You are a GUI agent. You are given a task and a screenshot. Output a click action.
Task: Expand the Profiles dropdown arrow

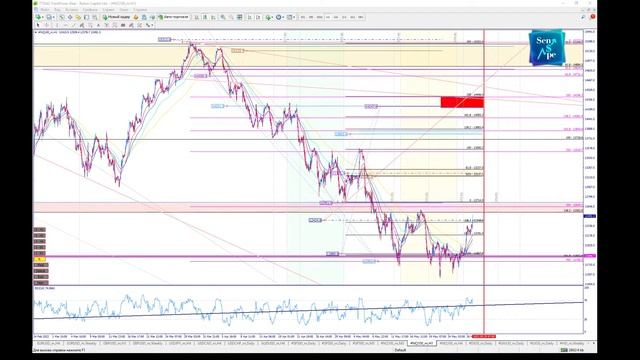[54, 17]
